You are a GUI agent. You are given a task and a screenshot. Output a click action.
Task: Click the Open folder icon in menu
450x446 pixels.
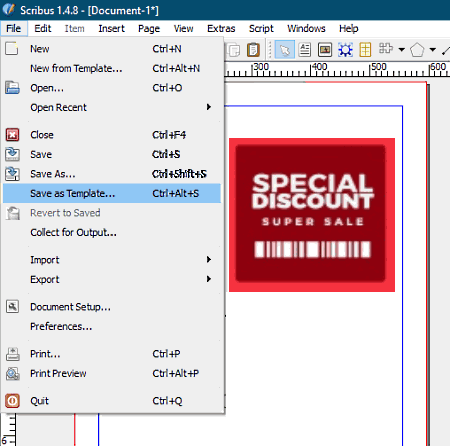12,88
